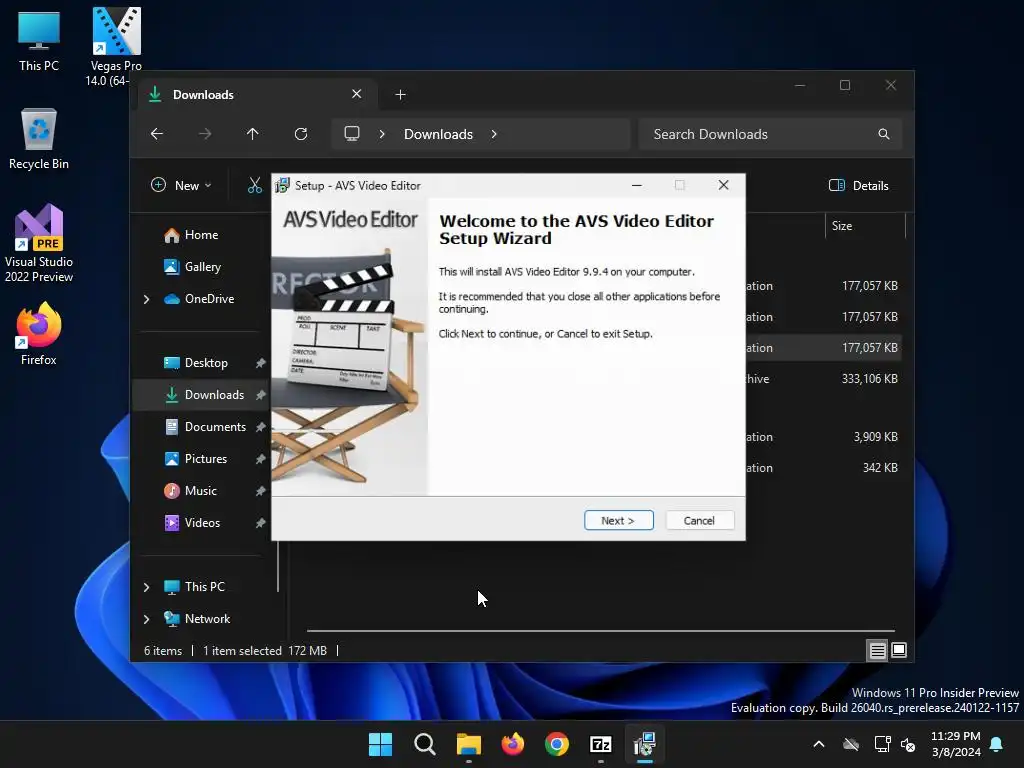Open Documents in quick access
1024x768 pixels.
(215, 427)
